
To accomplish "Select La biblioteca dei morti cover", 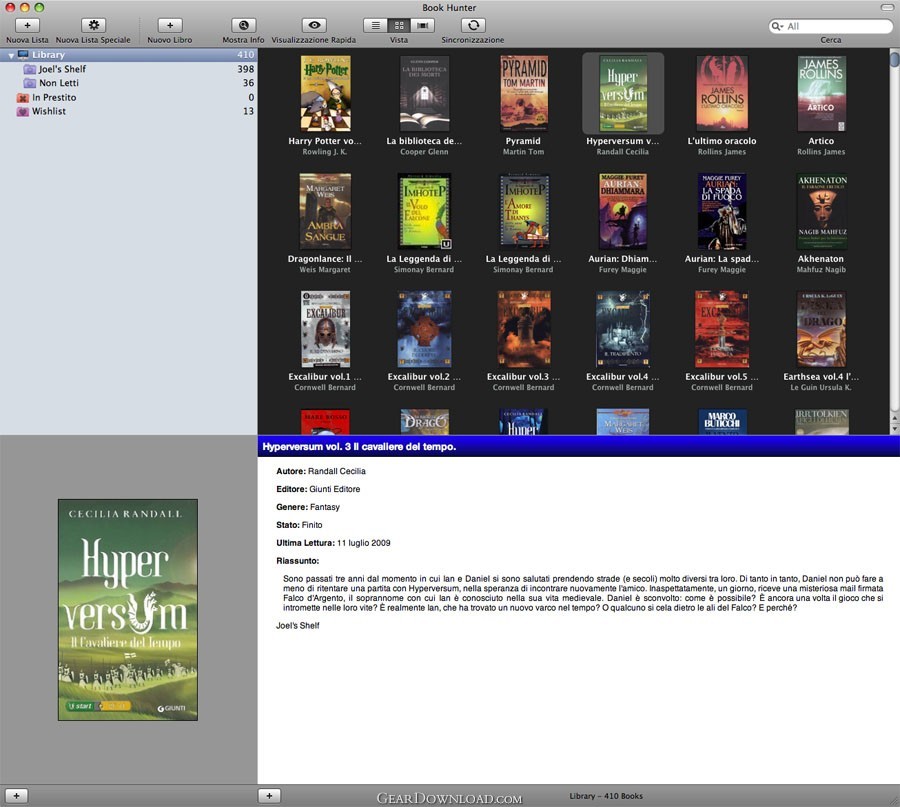I will [424, 94].
